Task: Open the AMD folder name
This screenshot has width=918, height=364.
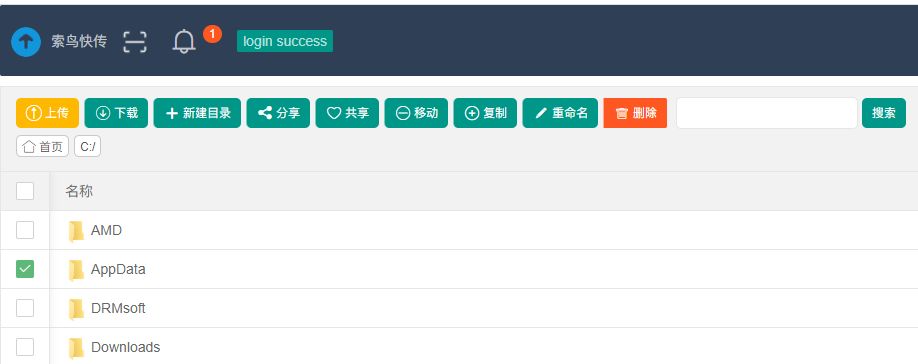Action: click(107, 231)
